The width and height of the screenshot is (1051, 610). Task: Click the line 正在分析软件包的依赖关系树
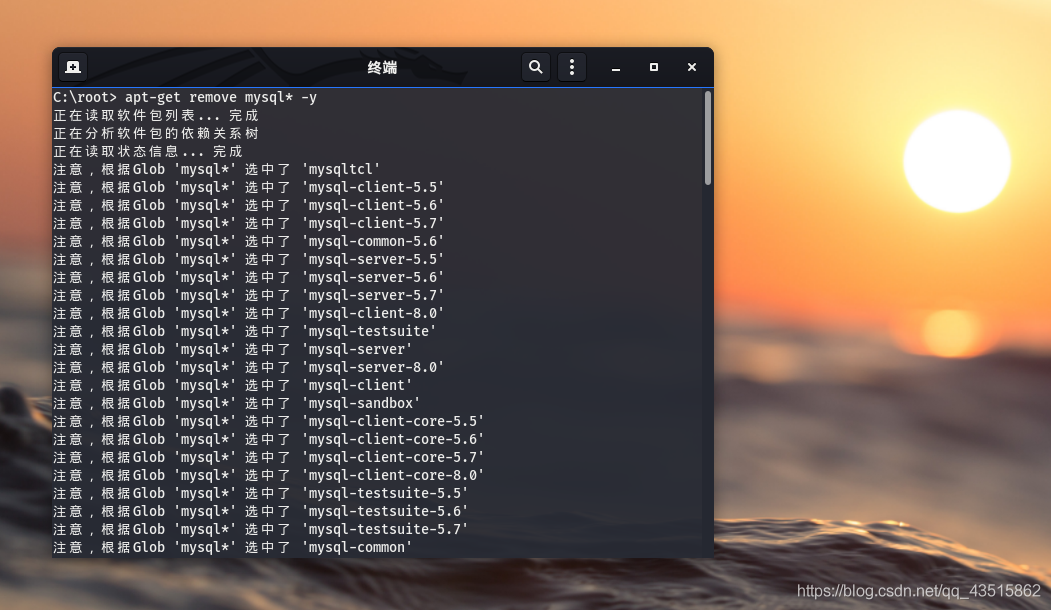156,133
